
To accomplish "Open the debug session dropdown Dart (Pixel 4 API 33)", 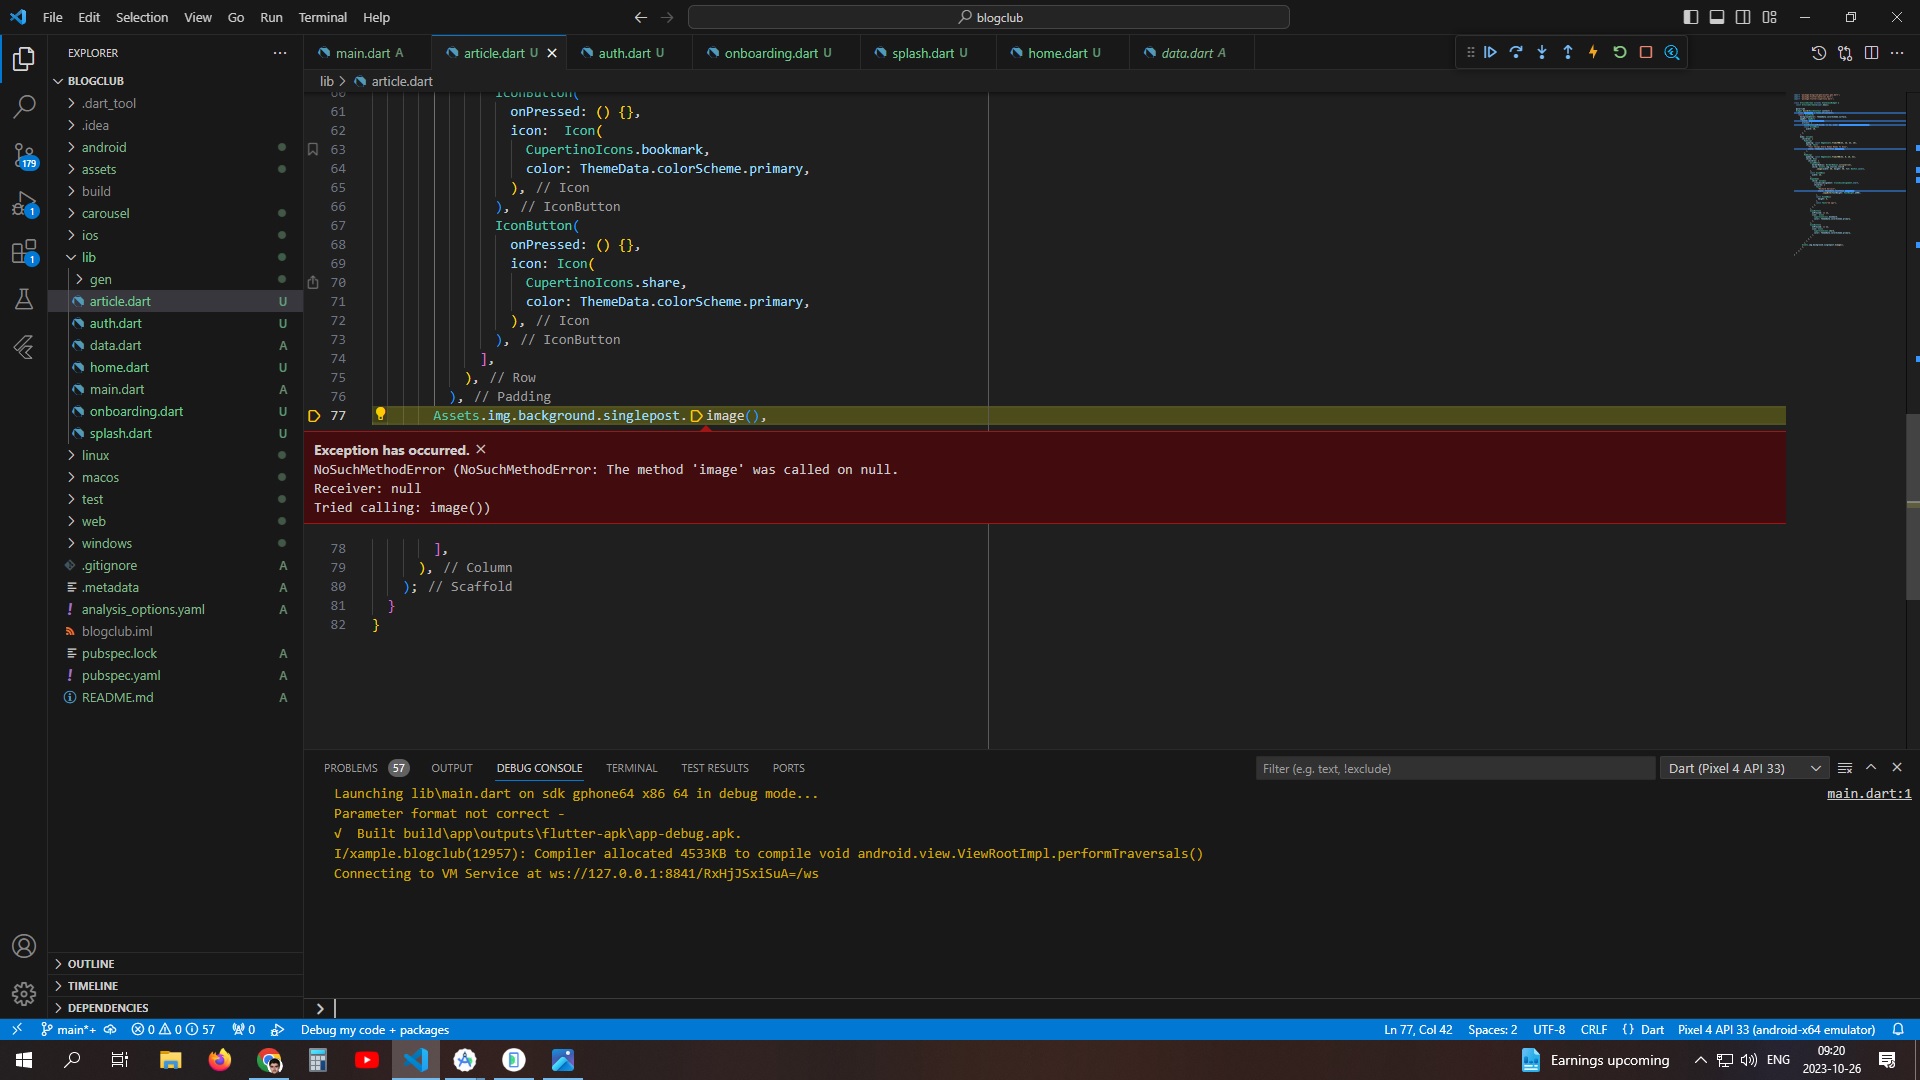I will [1744, 768].
